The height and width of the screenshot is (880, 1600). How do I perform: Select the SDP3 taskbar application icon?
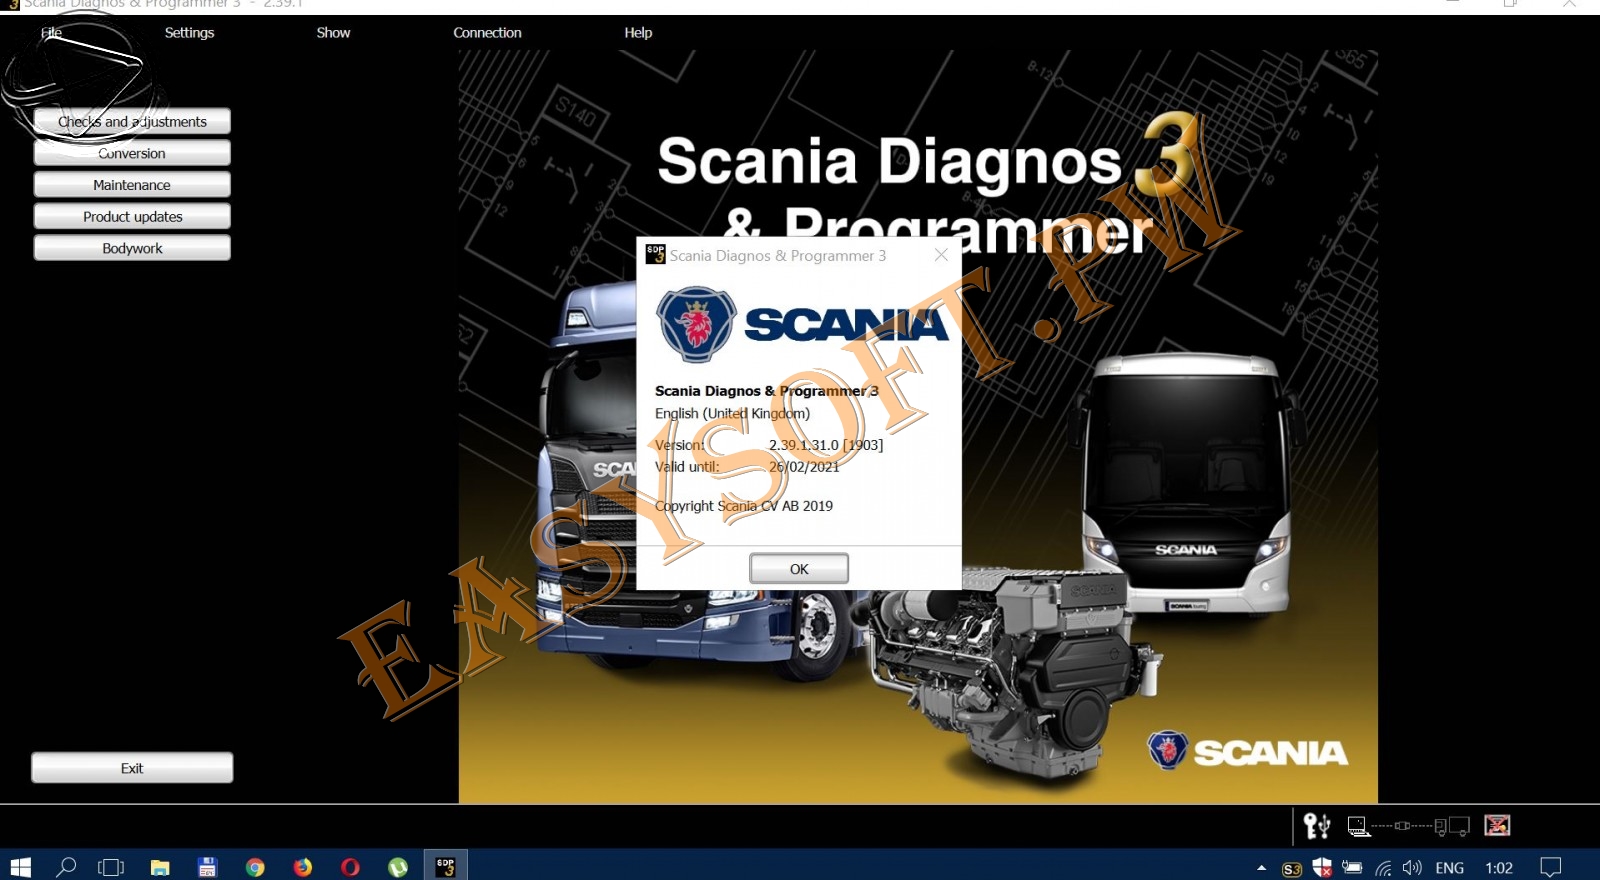[446, 867]
